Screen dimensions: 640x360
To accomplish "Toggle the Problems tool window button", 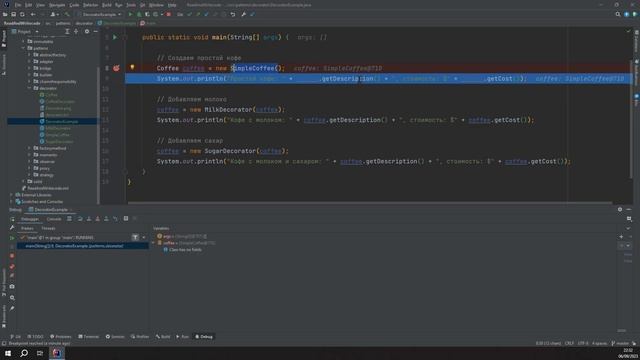I will click(60, 337).
